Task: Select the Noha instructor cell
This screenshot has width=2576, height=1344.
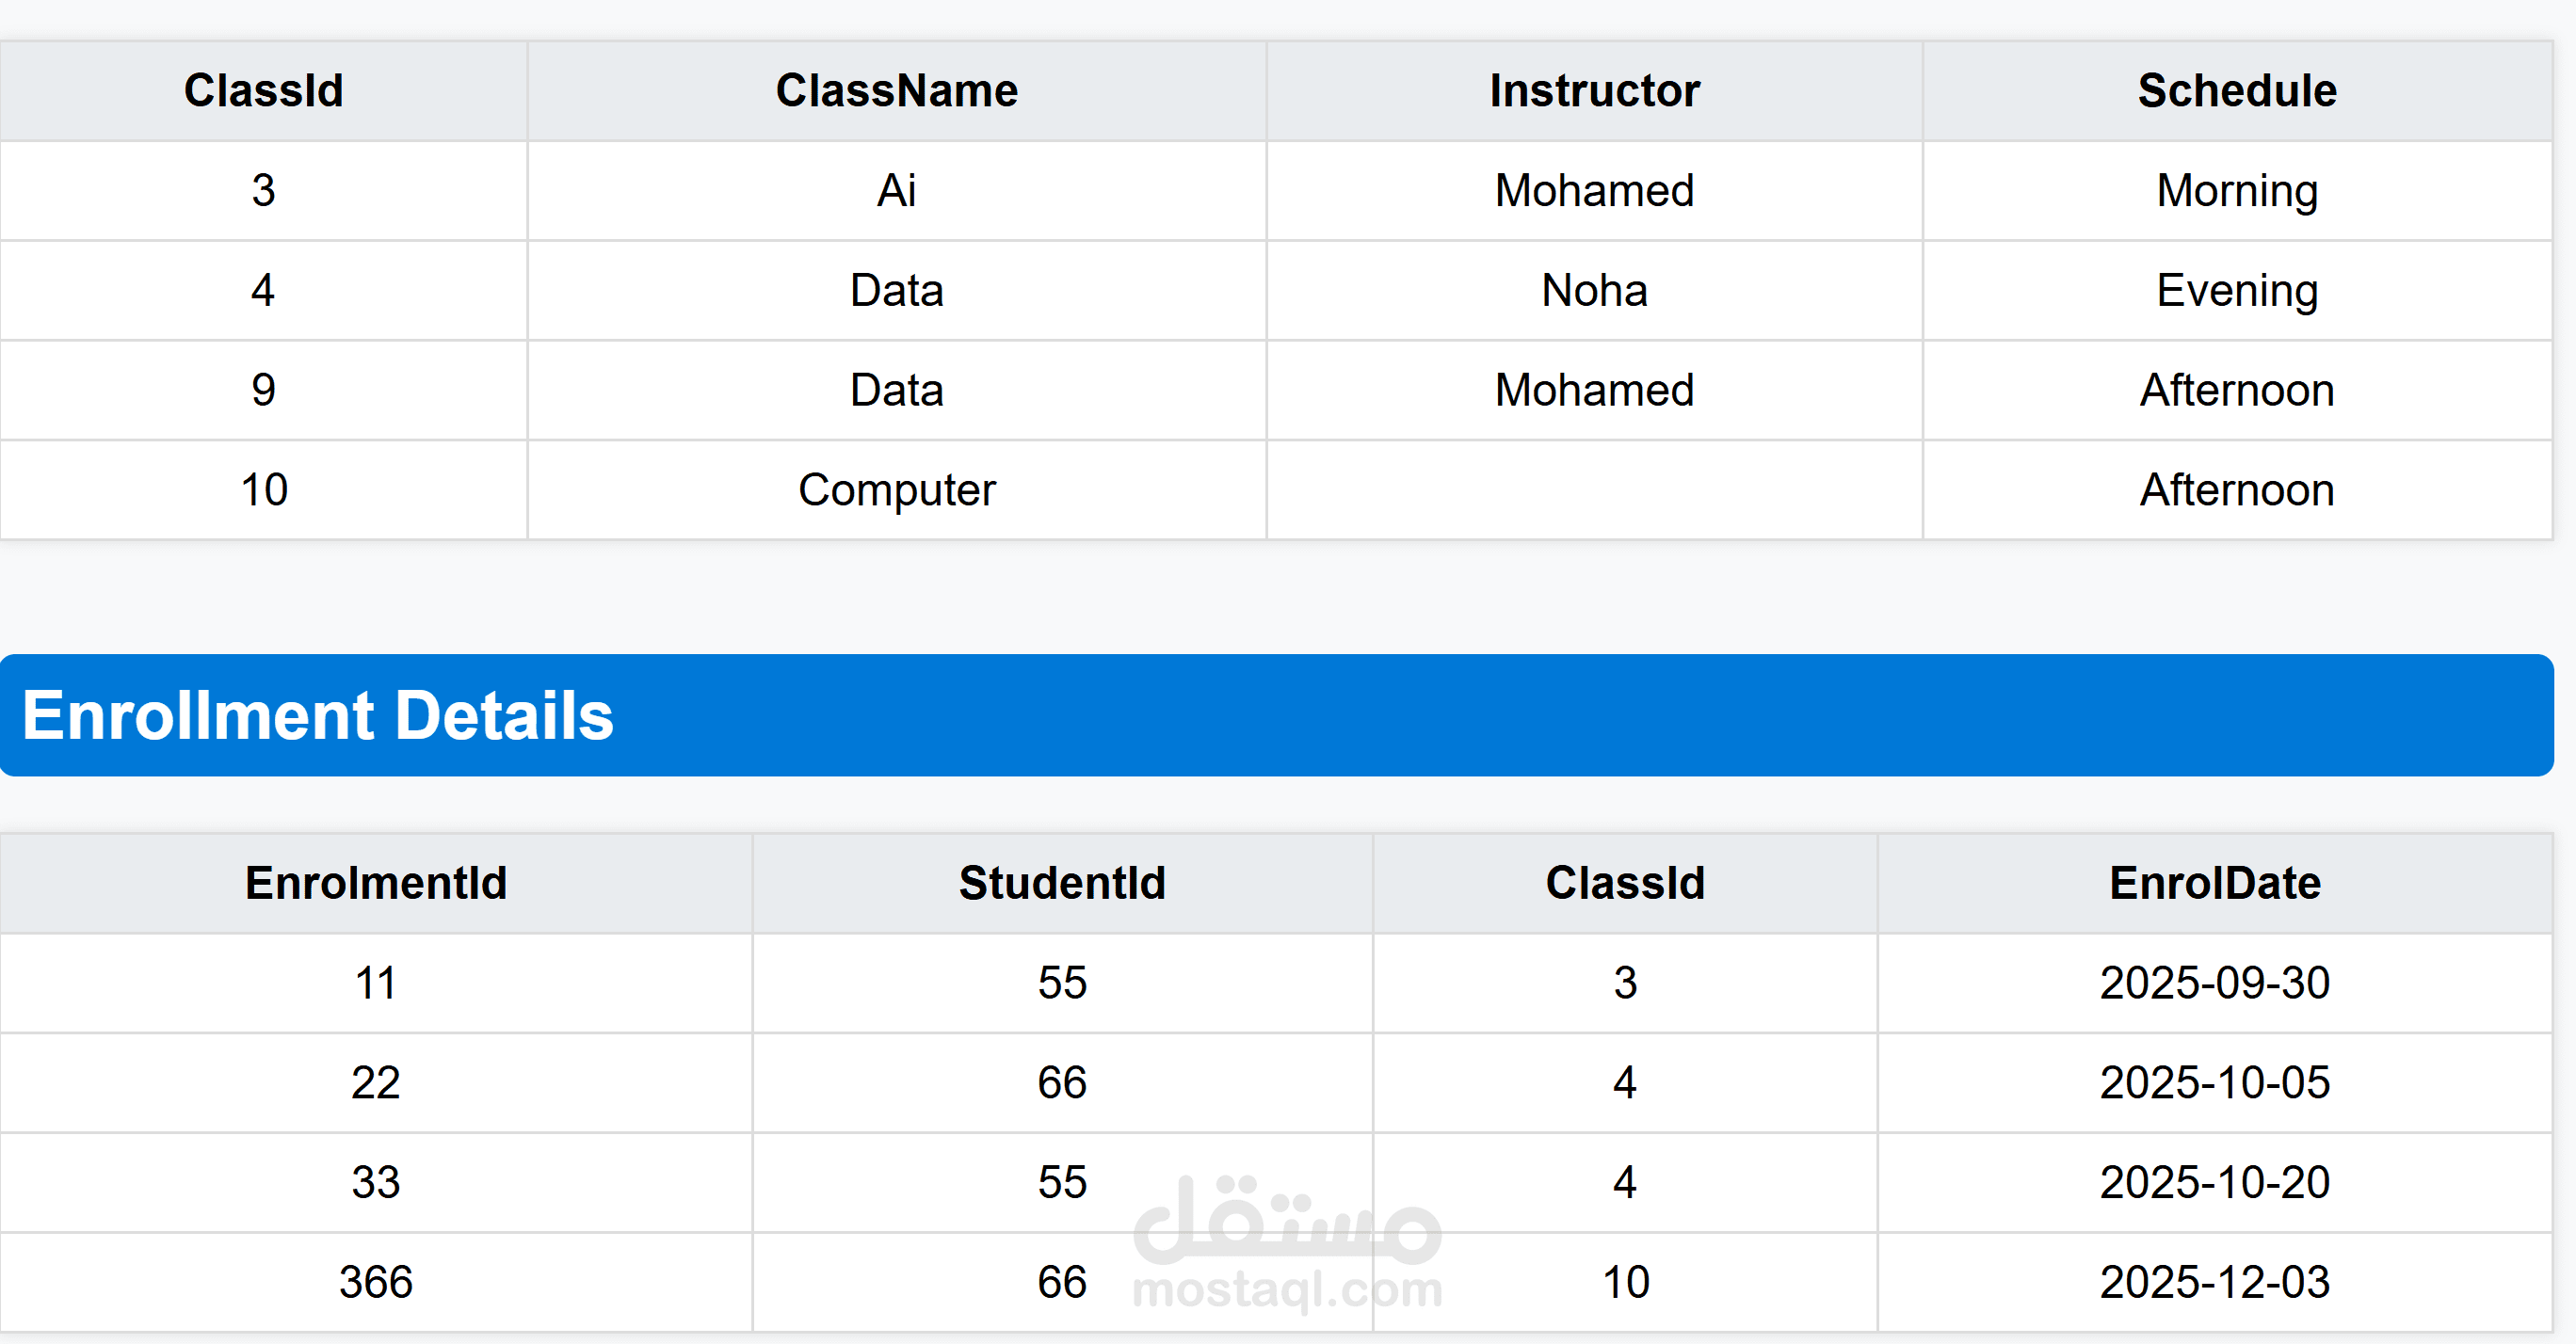Action: [1594, 290]
